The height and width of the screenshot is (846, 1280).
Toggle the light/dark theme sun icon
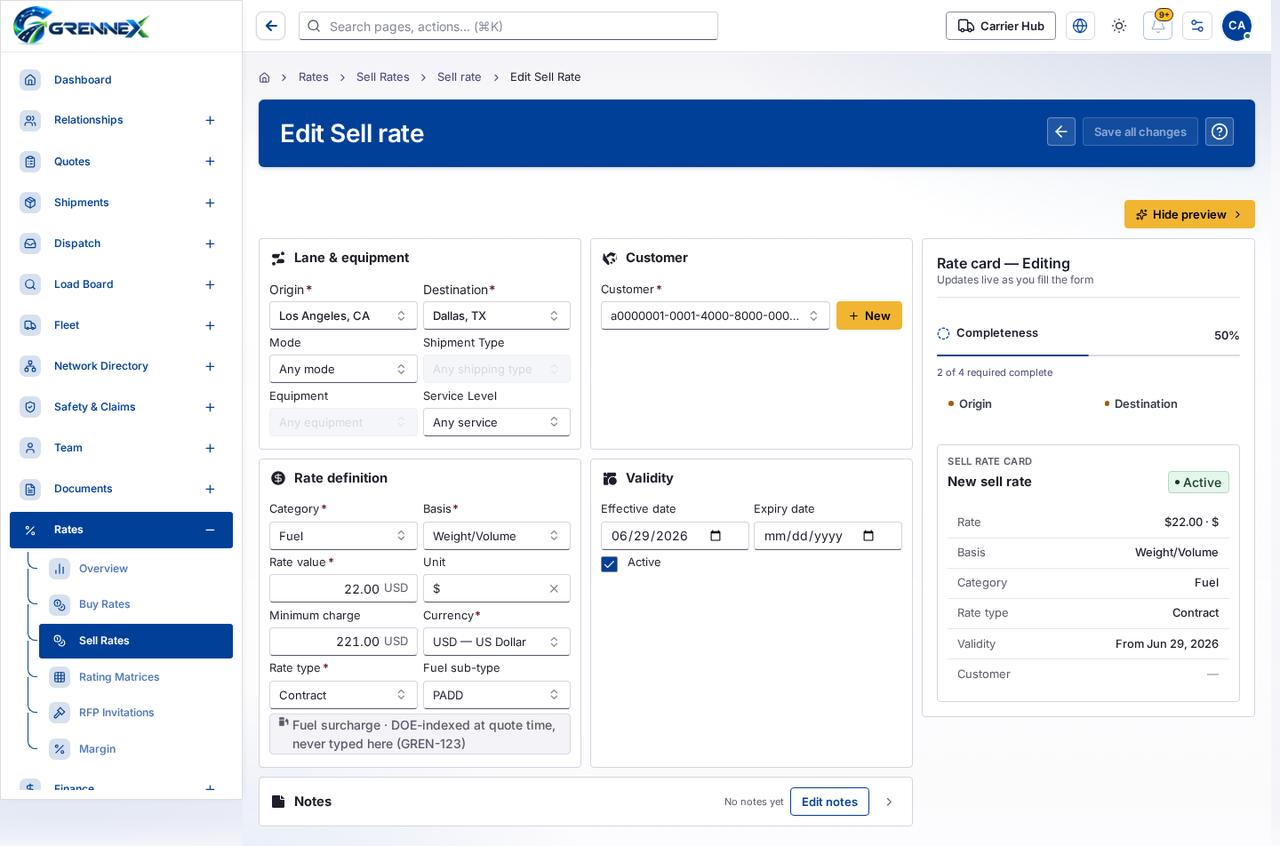[1119, 26]
